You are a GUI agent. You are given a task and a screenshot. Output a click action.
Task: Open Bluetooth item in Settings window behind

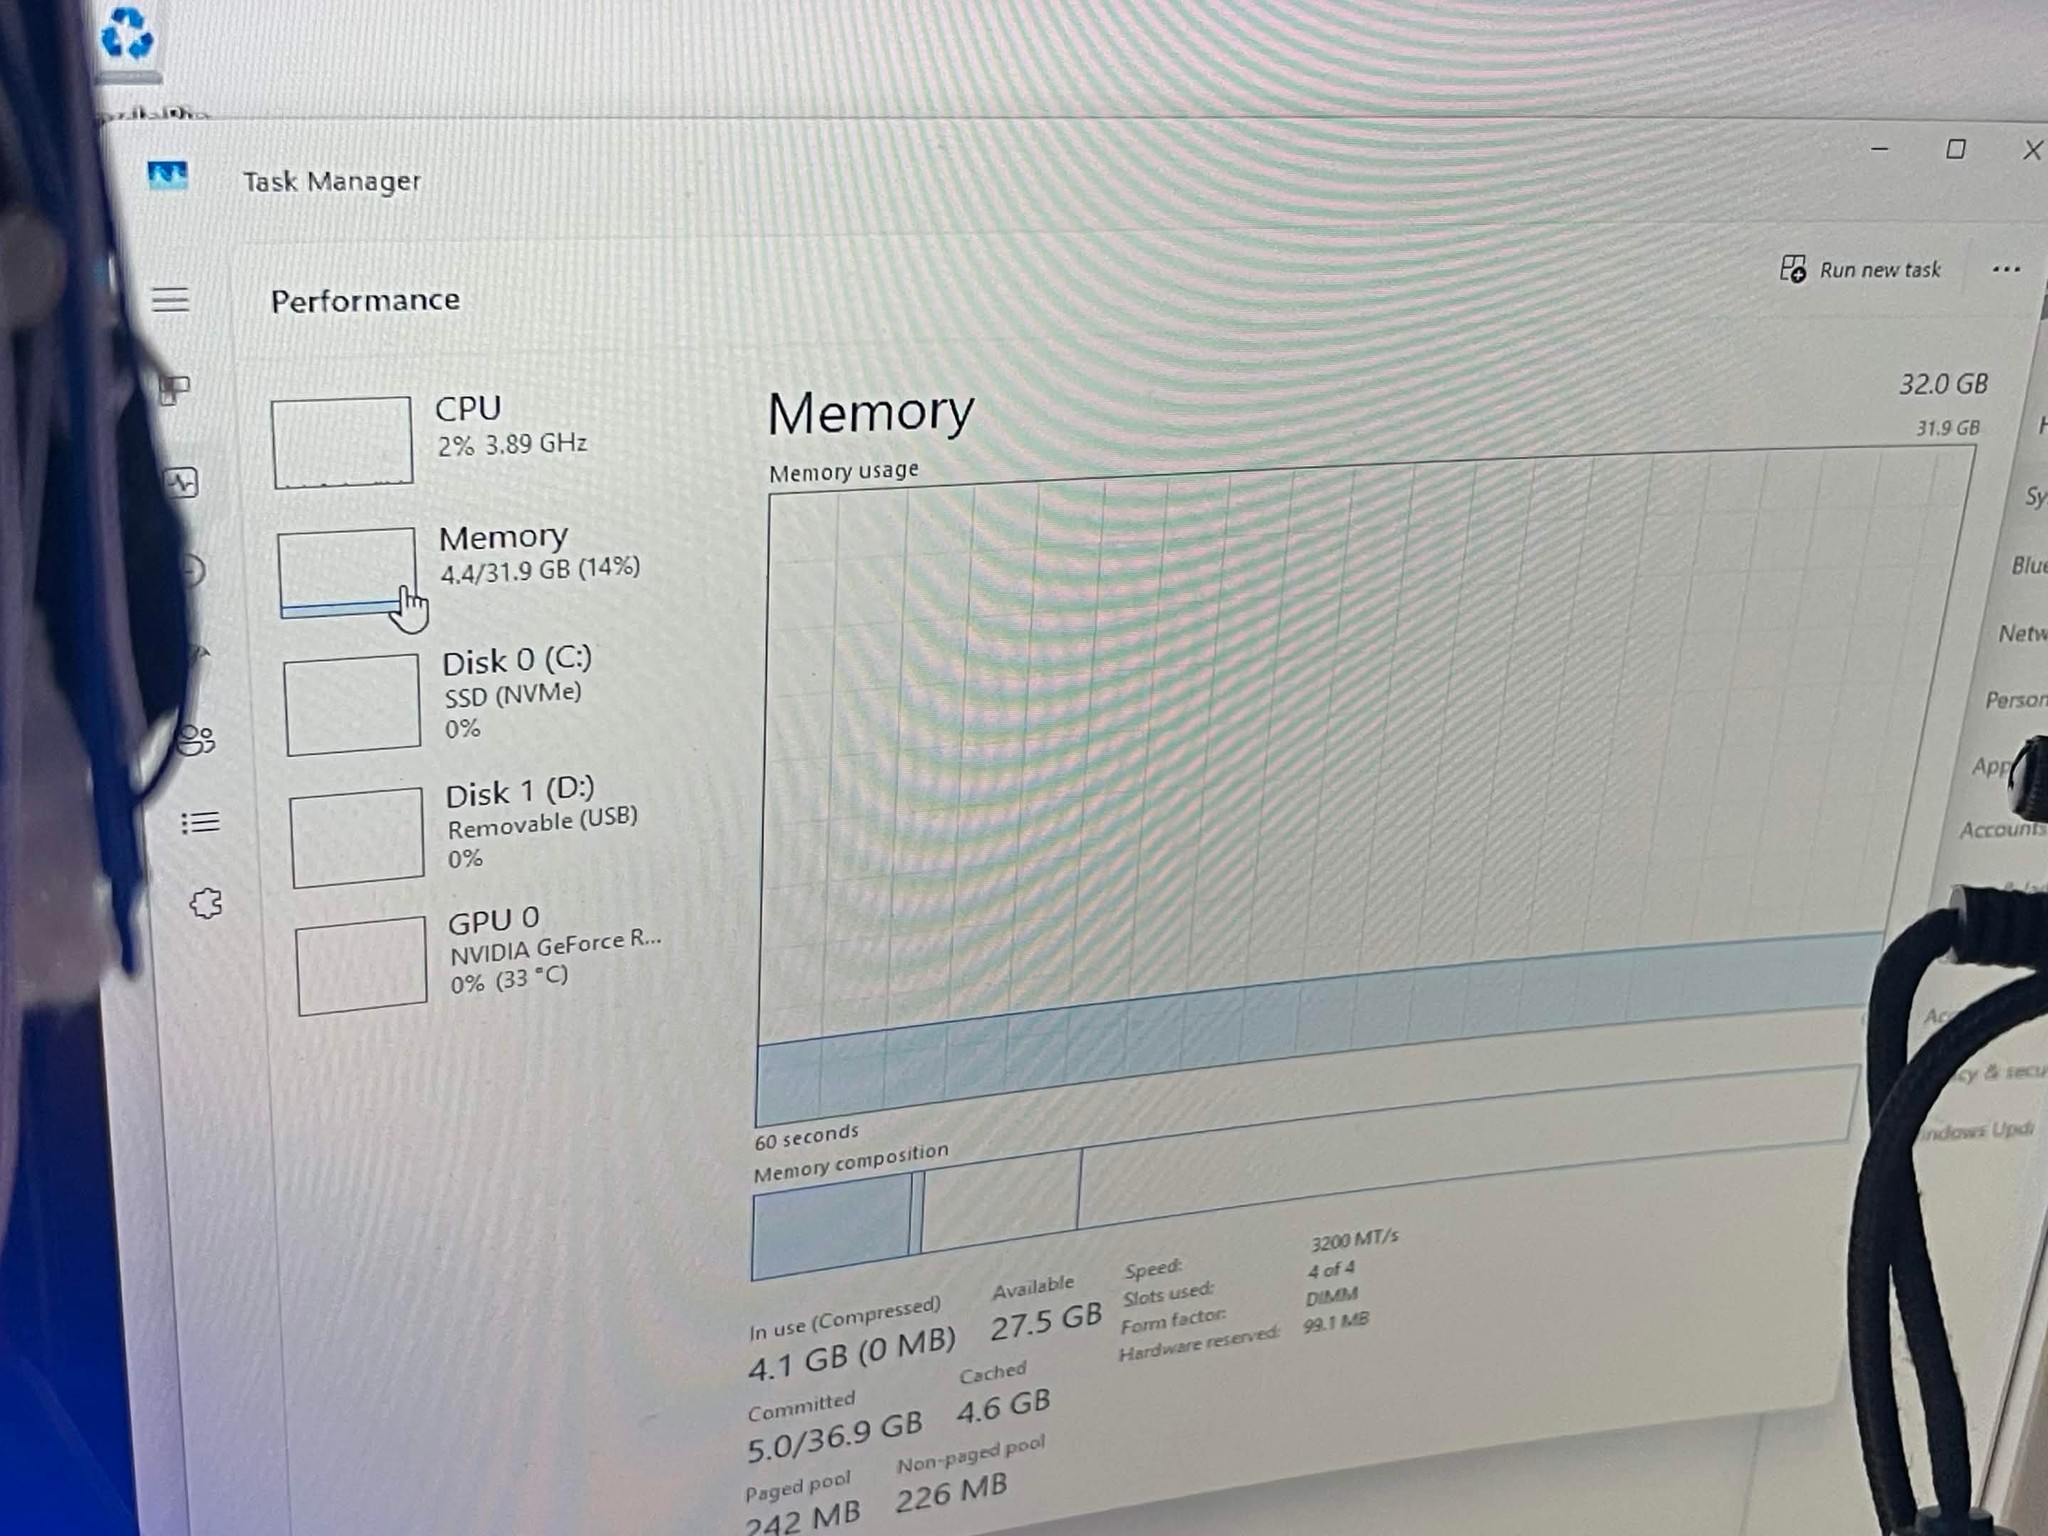click(2029, 565)
